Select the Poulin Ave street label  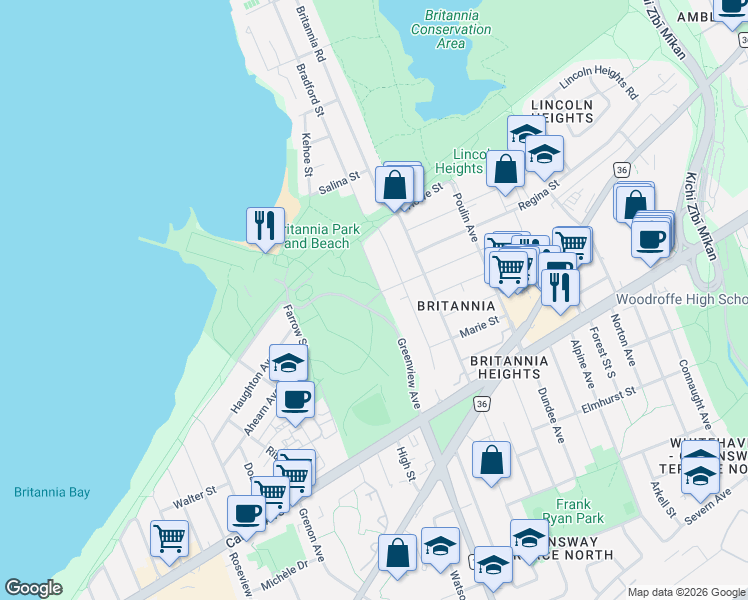pyautogui.click(x=465, y=217)
